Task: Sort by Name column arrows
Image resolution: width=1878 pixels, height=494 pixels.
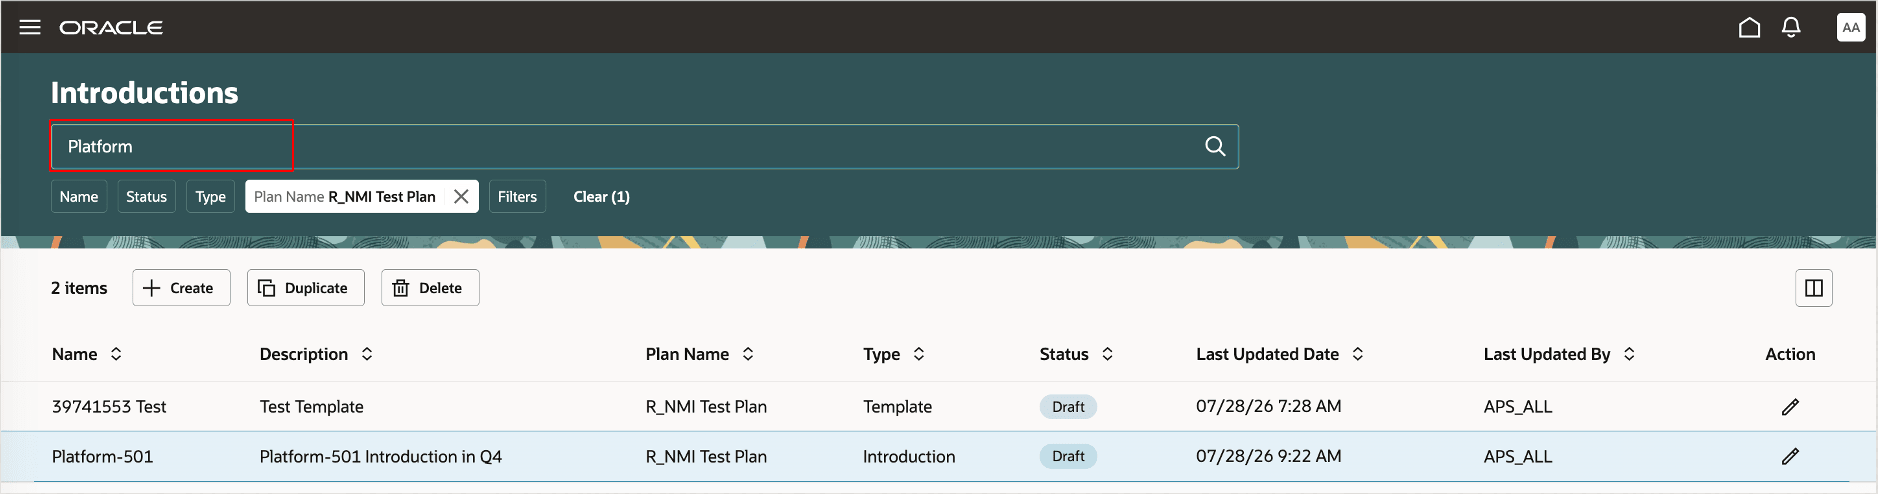Action: [116, 354]
